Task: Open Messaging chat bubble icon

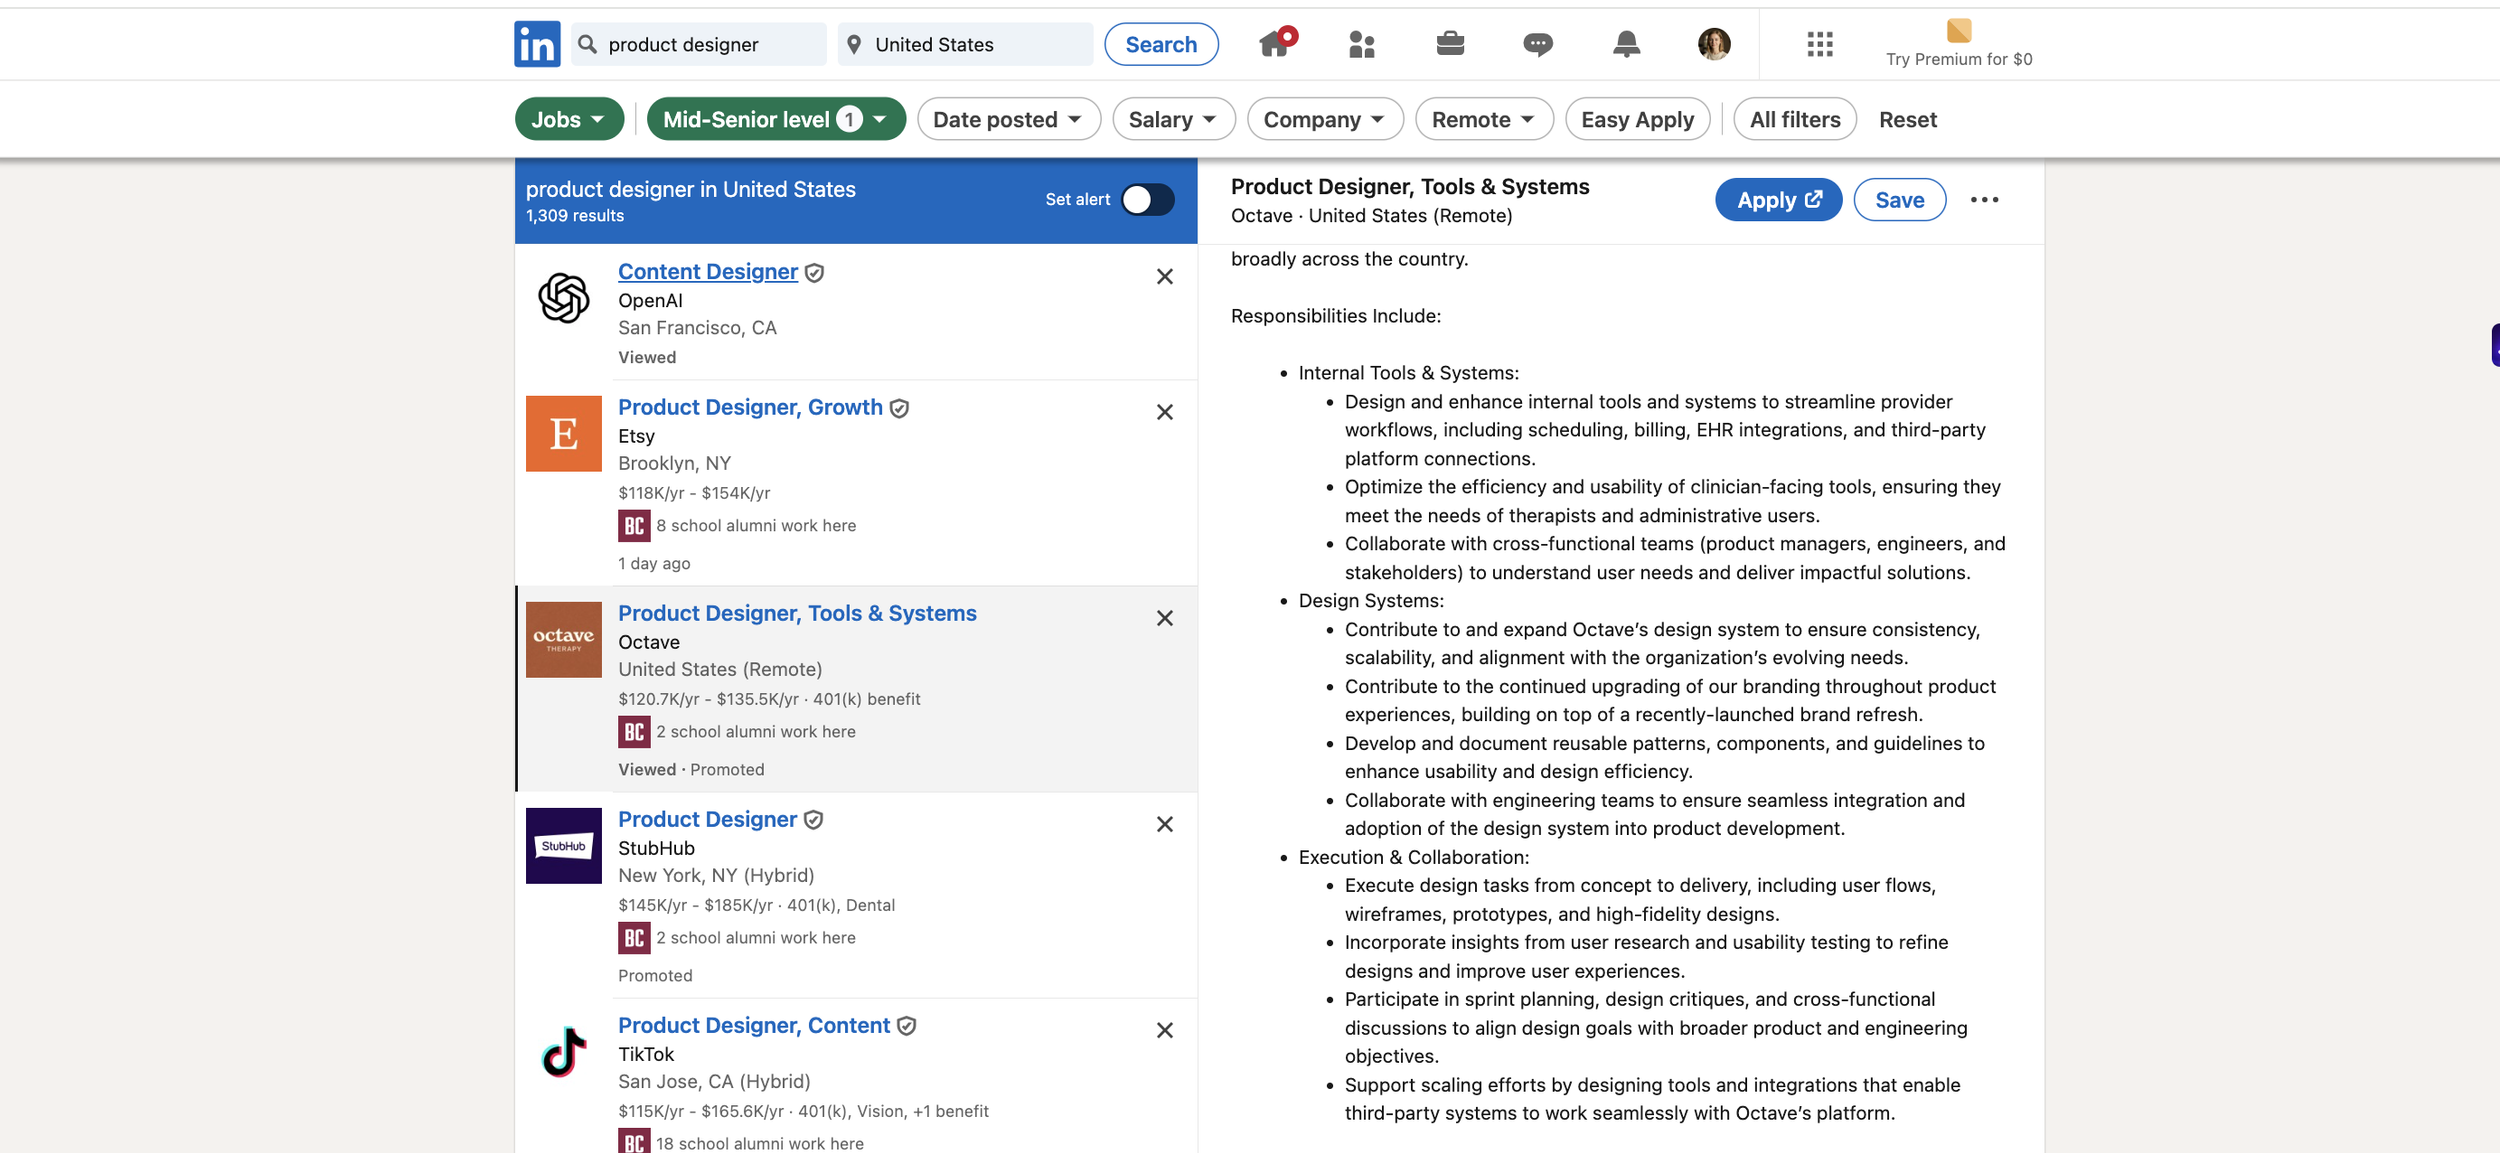Action: click(1537, 44)
